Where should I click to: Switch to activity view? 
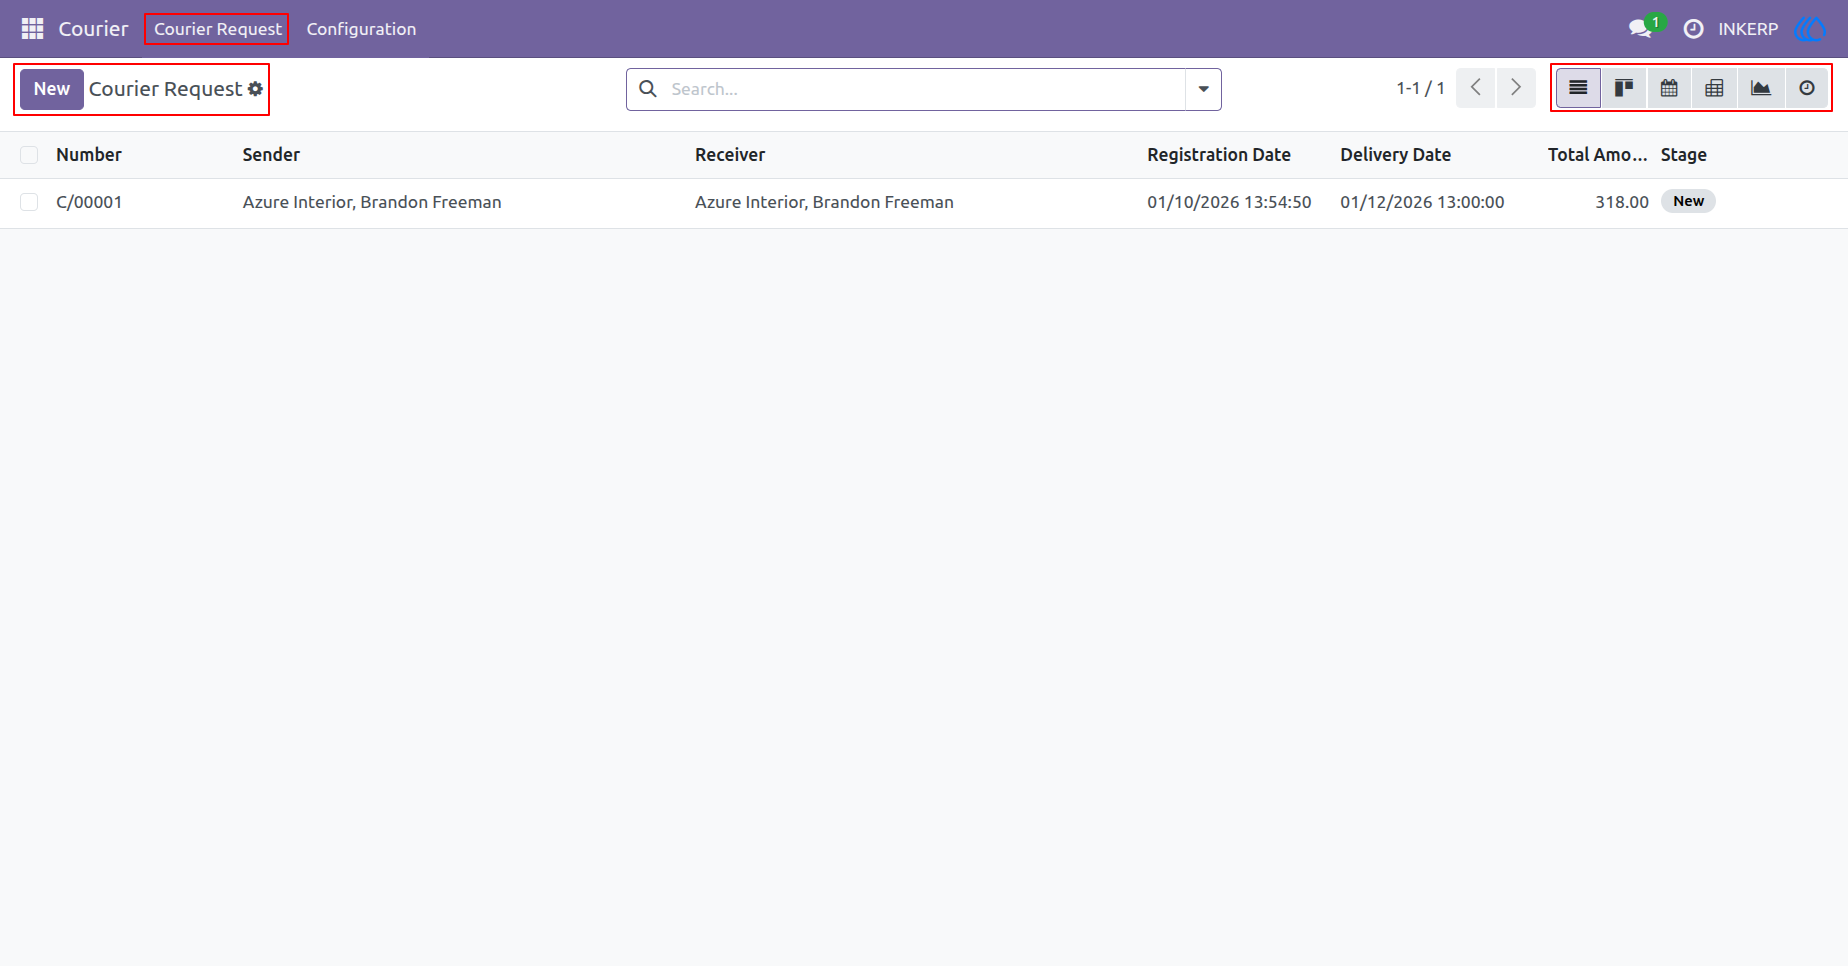(1807, 88)
